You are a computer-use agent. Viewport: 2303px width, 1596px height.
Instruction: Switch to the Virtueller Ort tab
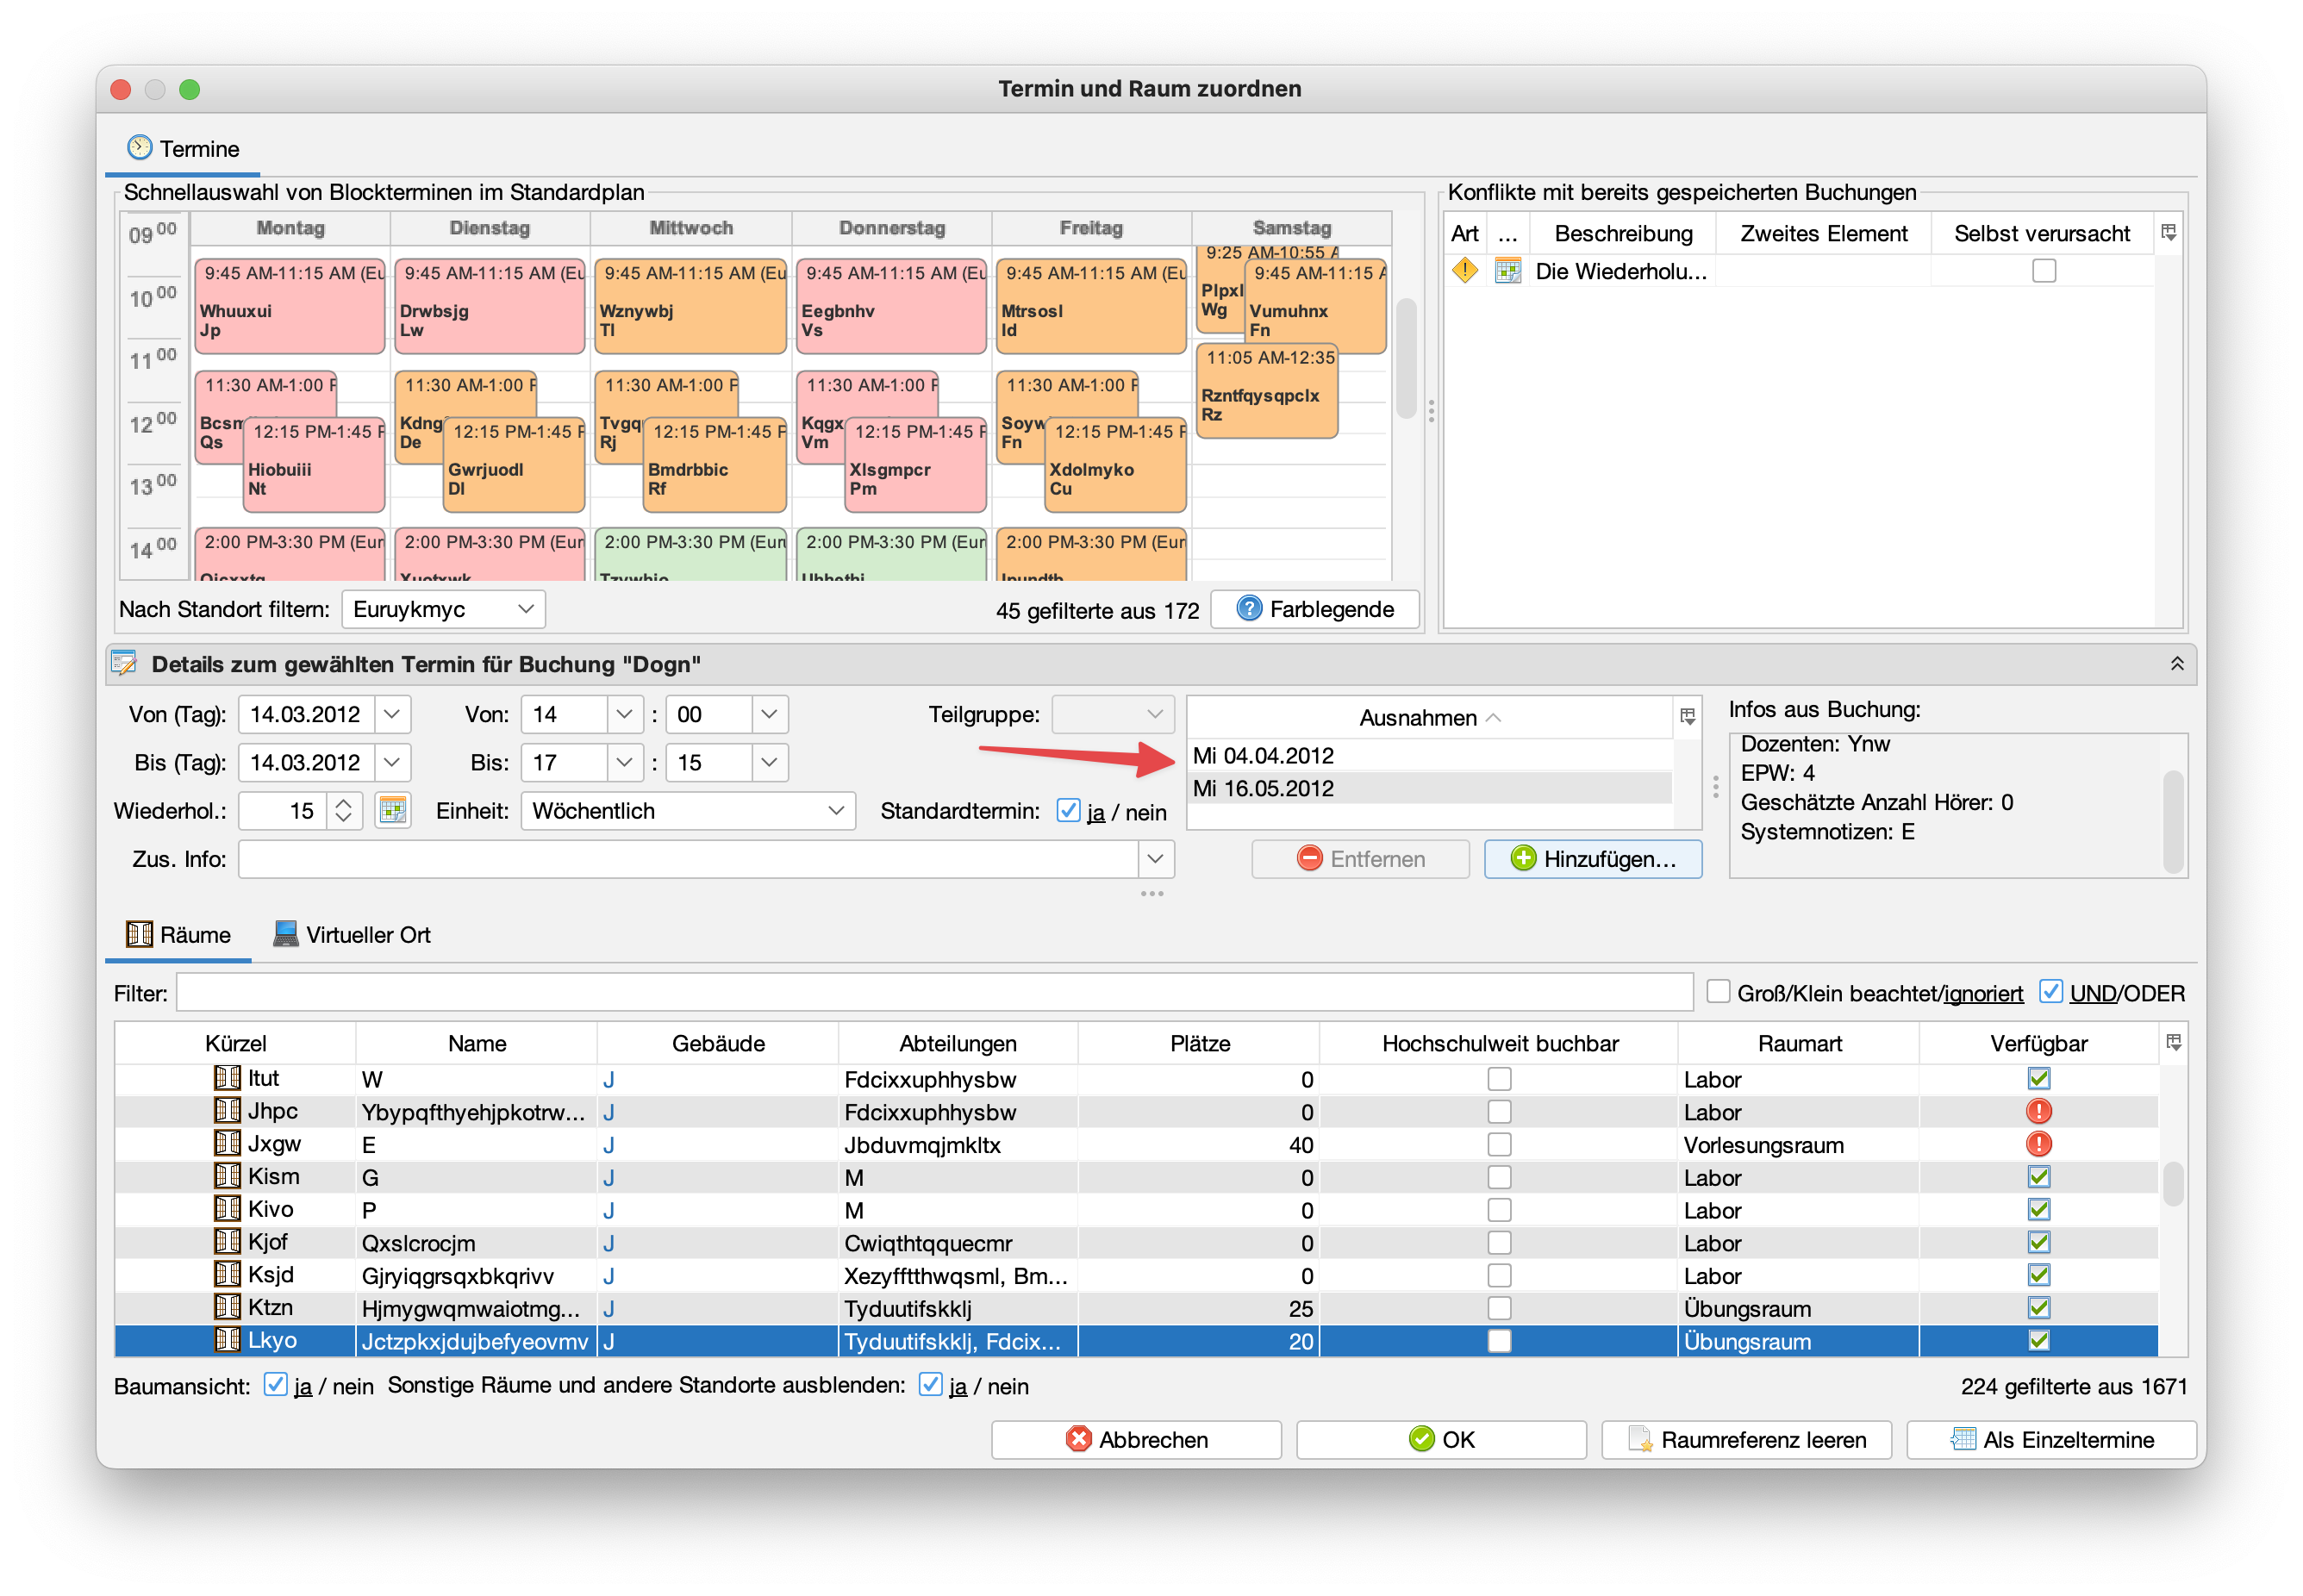pos(352,934)
